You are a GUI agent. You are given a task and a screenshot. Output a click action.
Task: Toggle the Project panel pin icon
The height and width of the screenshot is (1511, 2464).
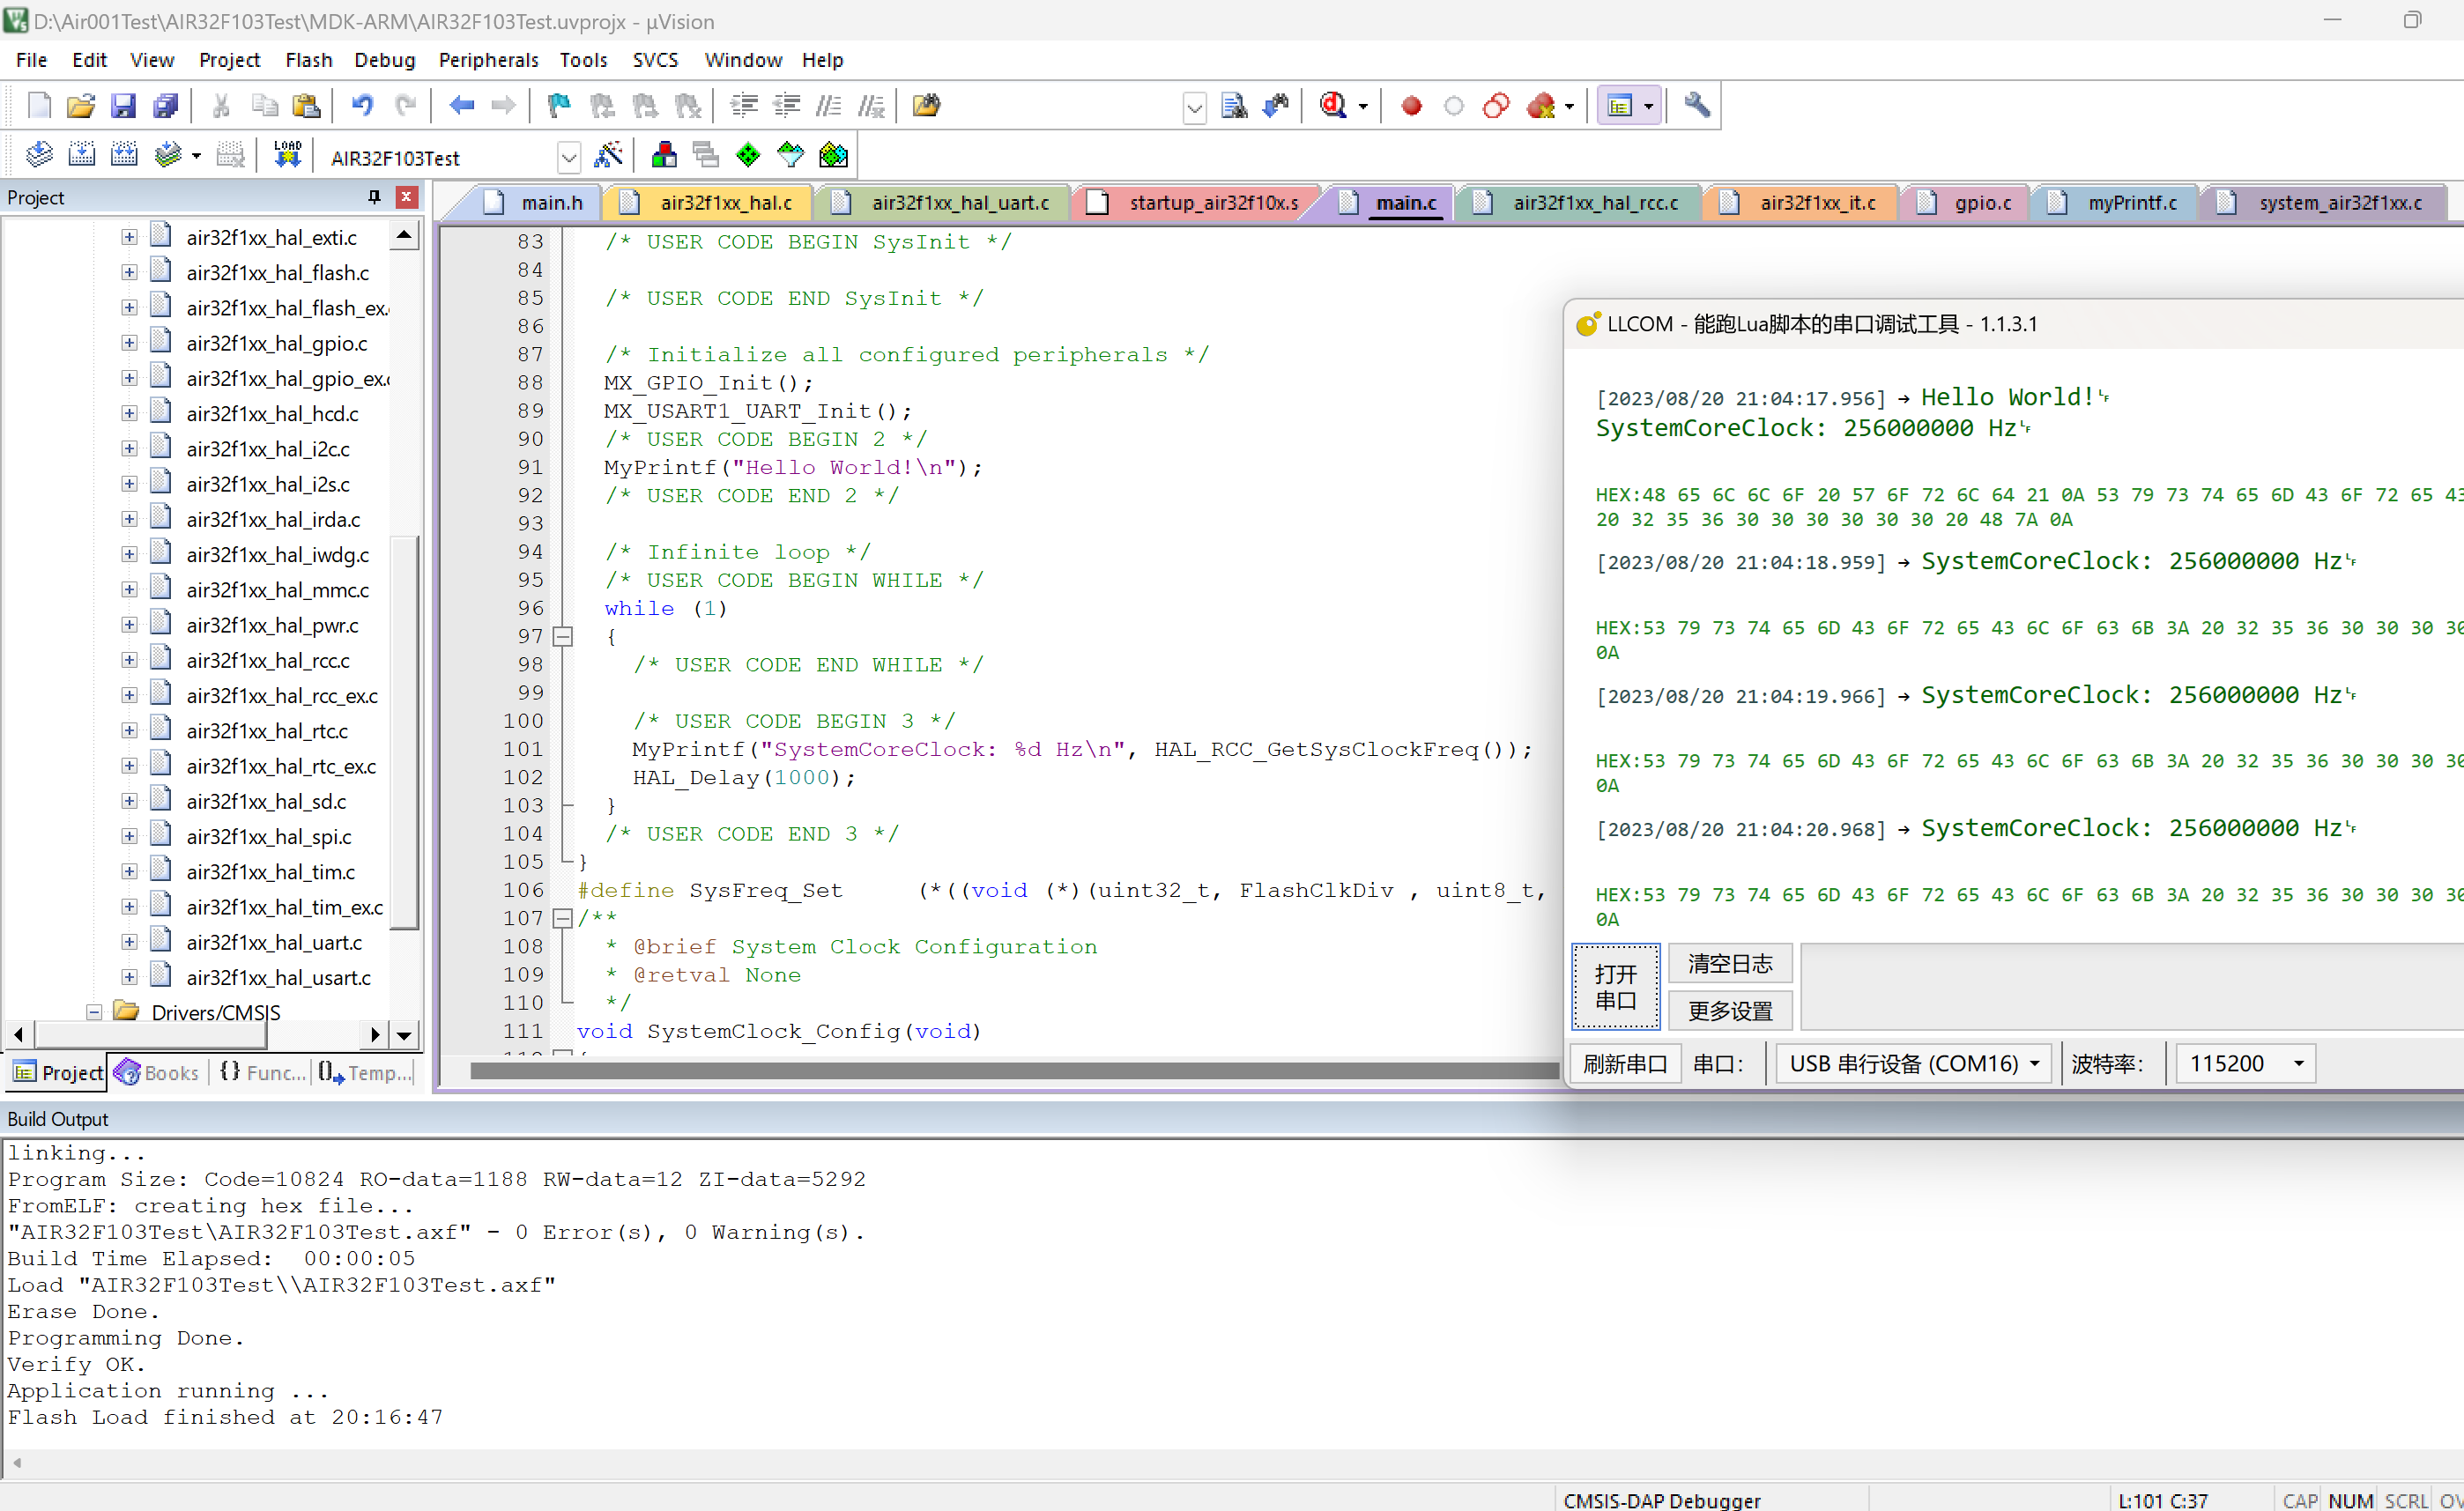pyautogui.click(x=374, y=197)
